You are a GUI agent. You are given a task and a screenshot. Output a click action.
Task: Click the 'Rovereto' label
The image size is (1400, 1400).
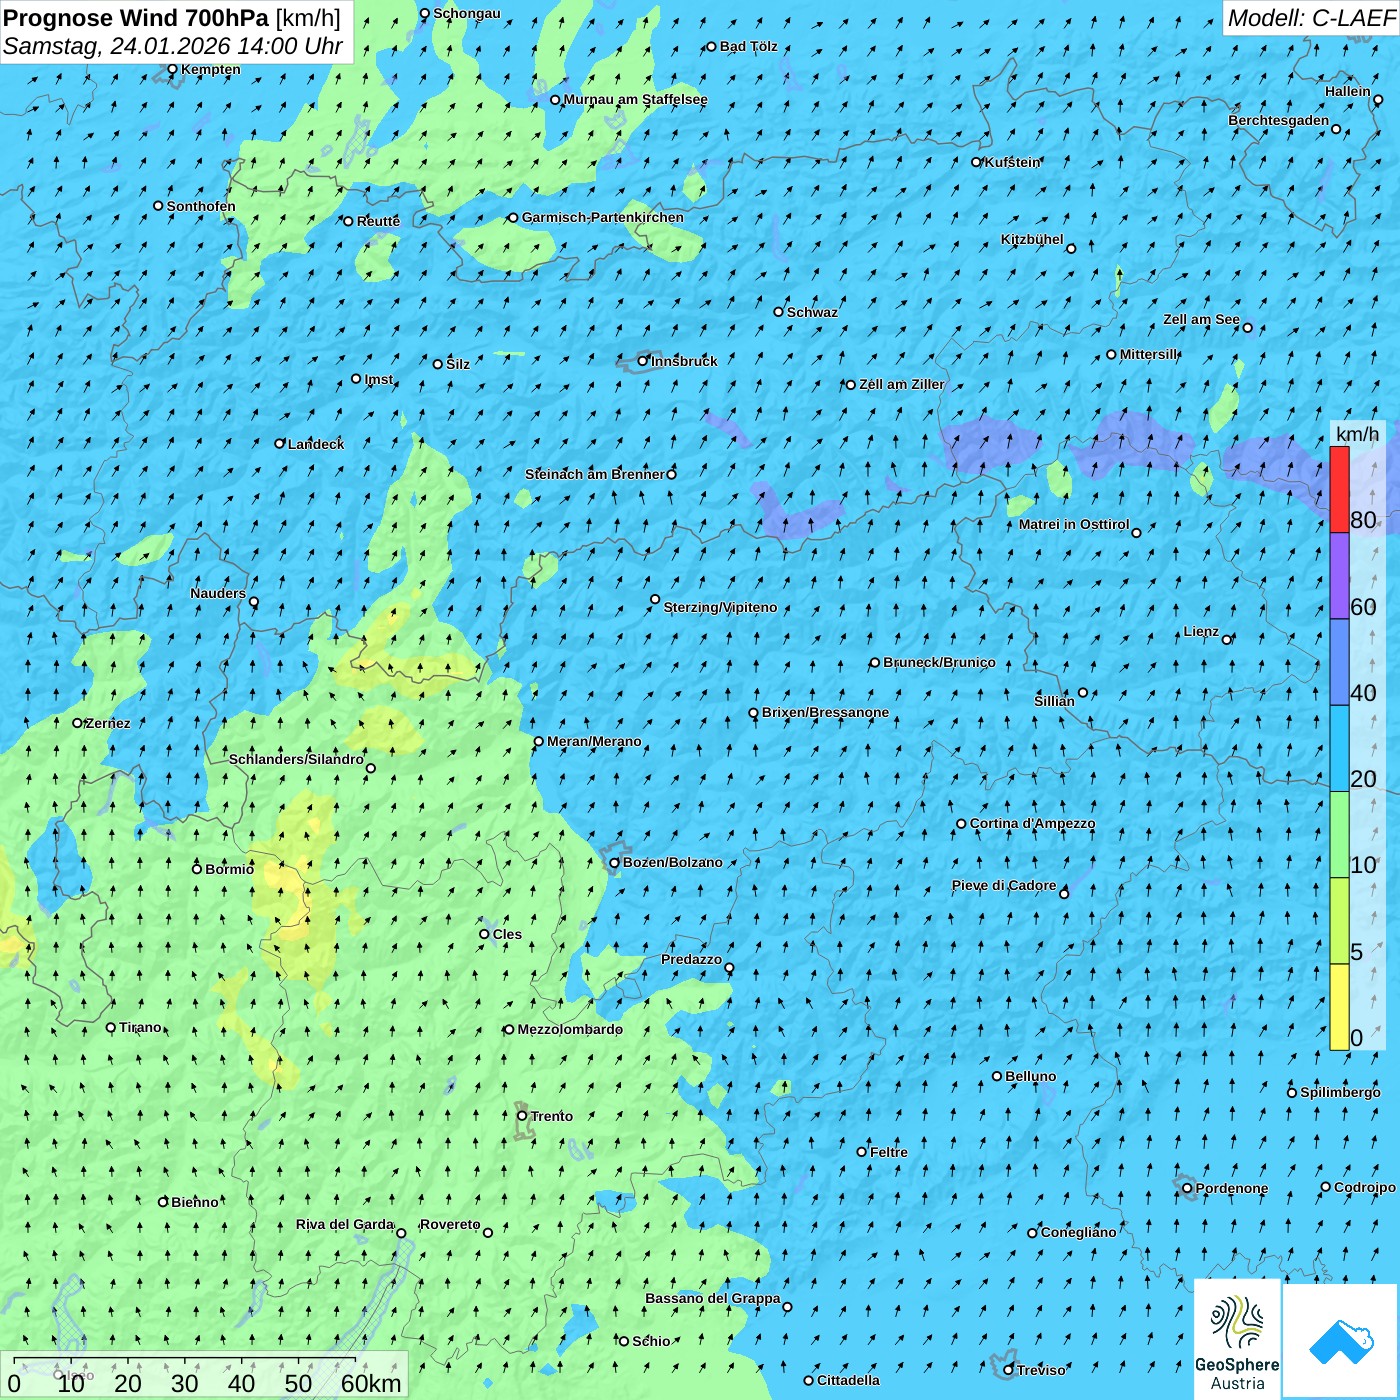(x=450, y=1224)
